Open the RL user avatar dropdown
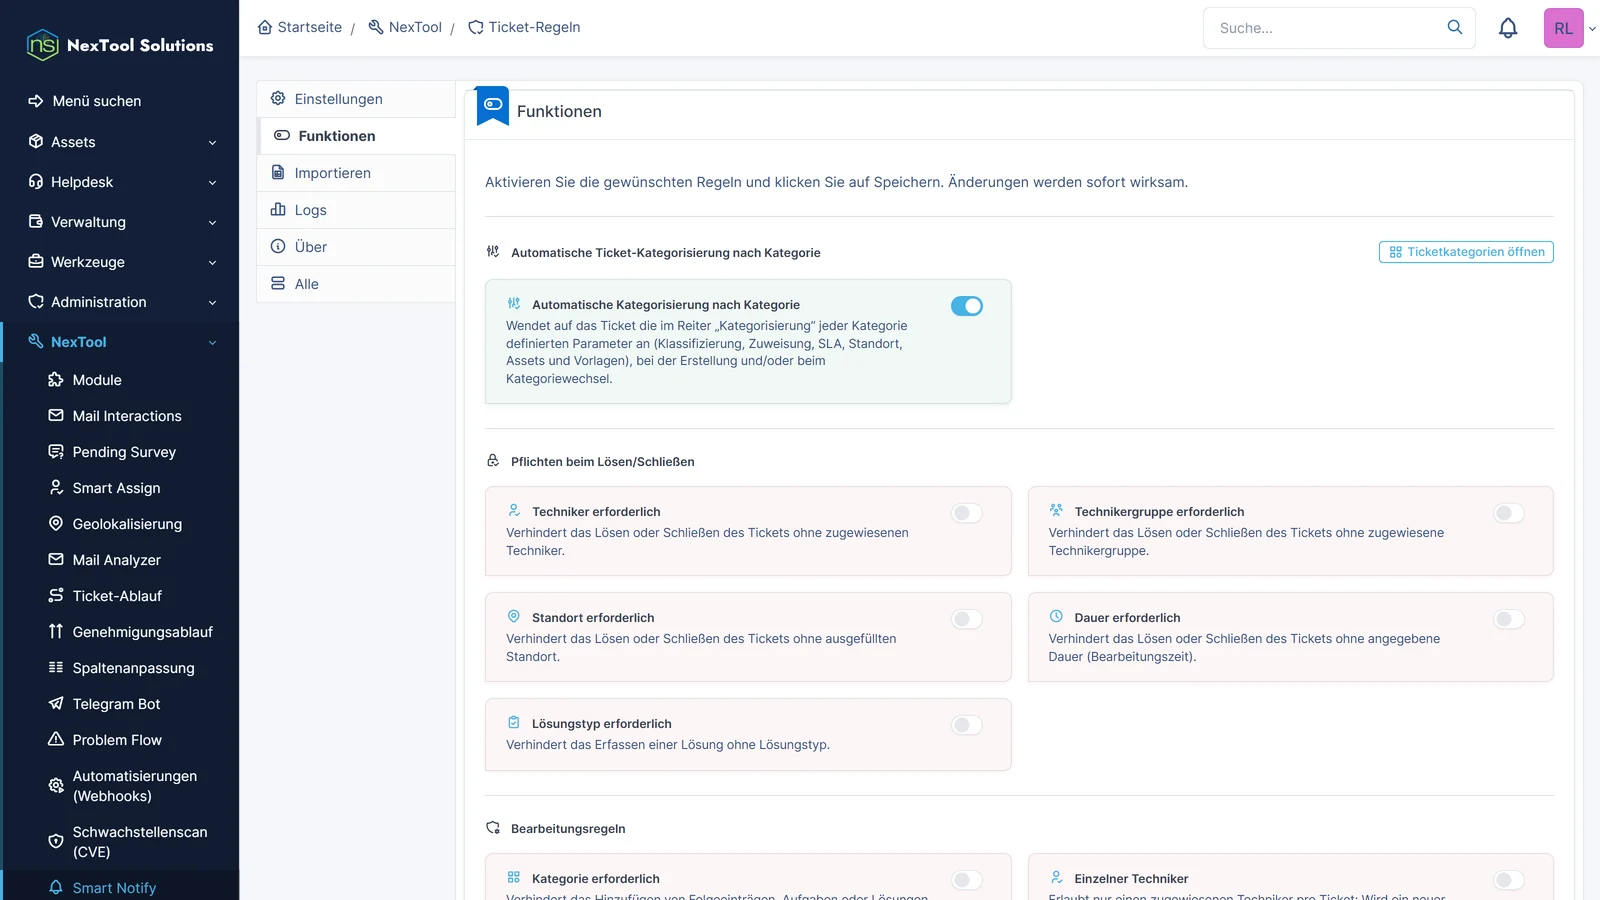 tap(1570, 28)
